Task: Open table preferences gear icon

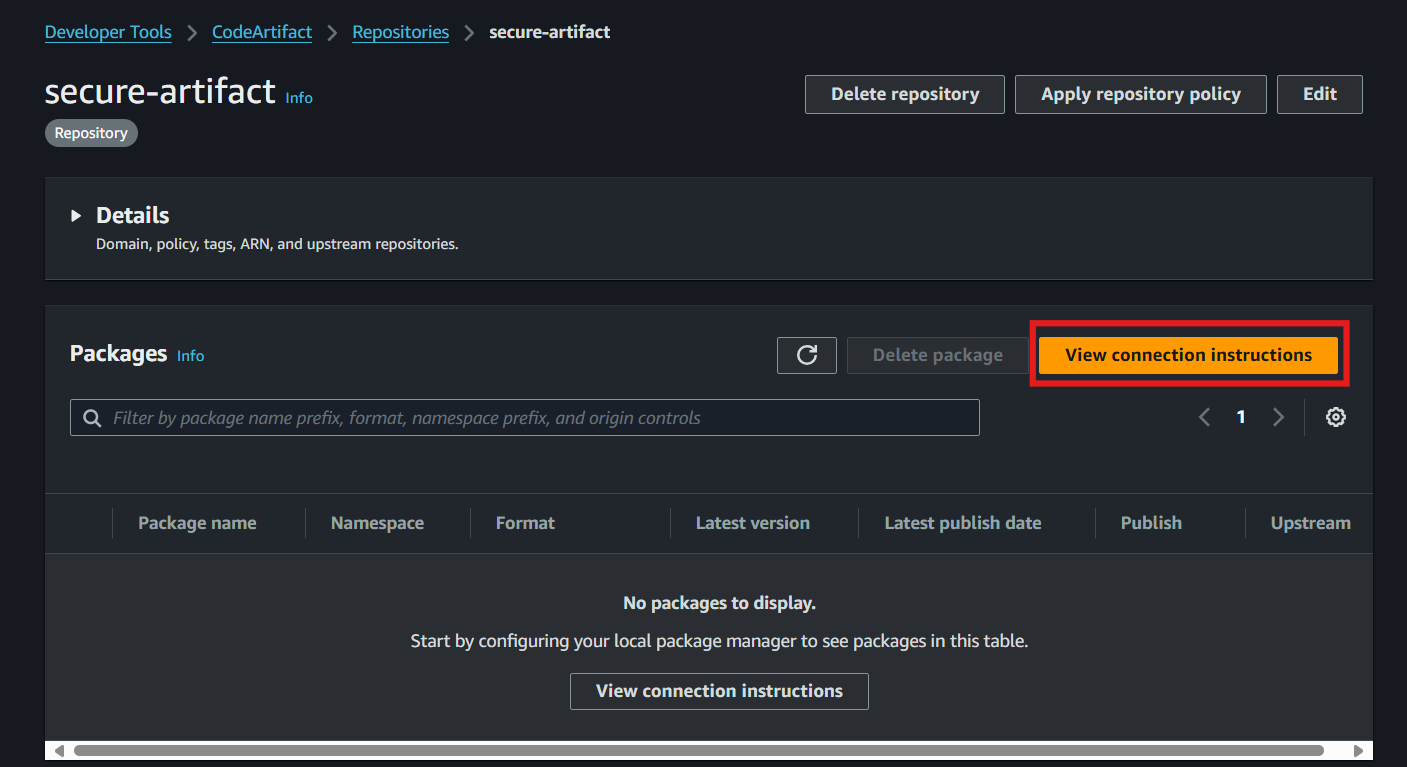Action: pos(1336,418)
